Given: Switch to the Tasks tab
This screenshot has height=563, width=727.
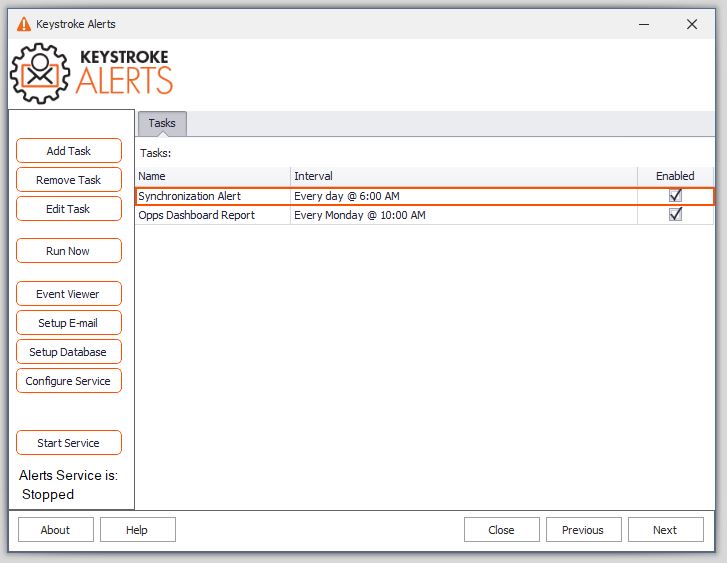Looking at the screenshot, I should pyautogui.click(x=162, y=123).
